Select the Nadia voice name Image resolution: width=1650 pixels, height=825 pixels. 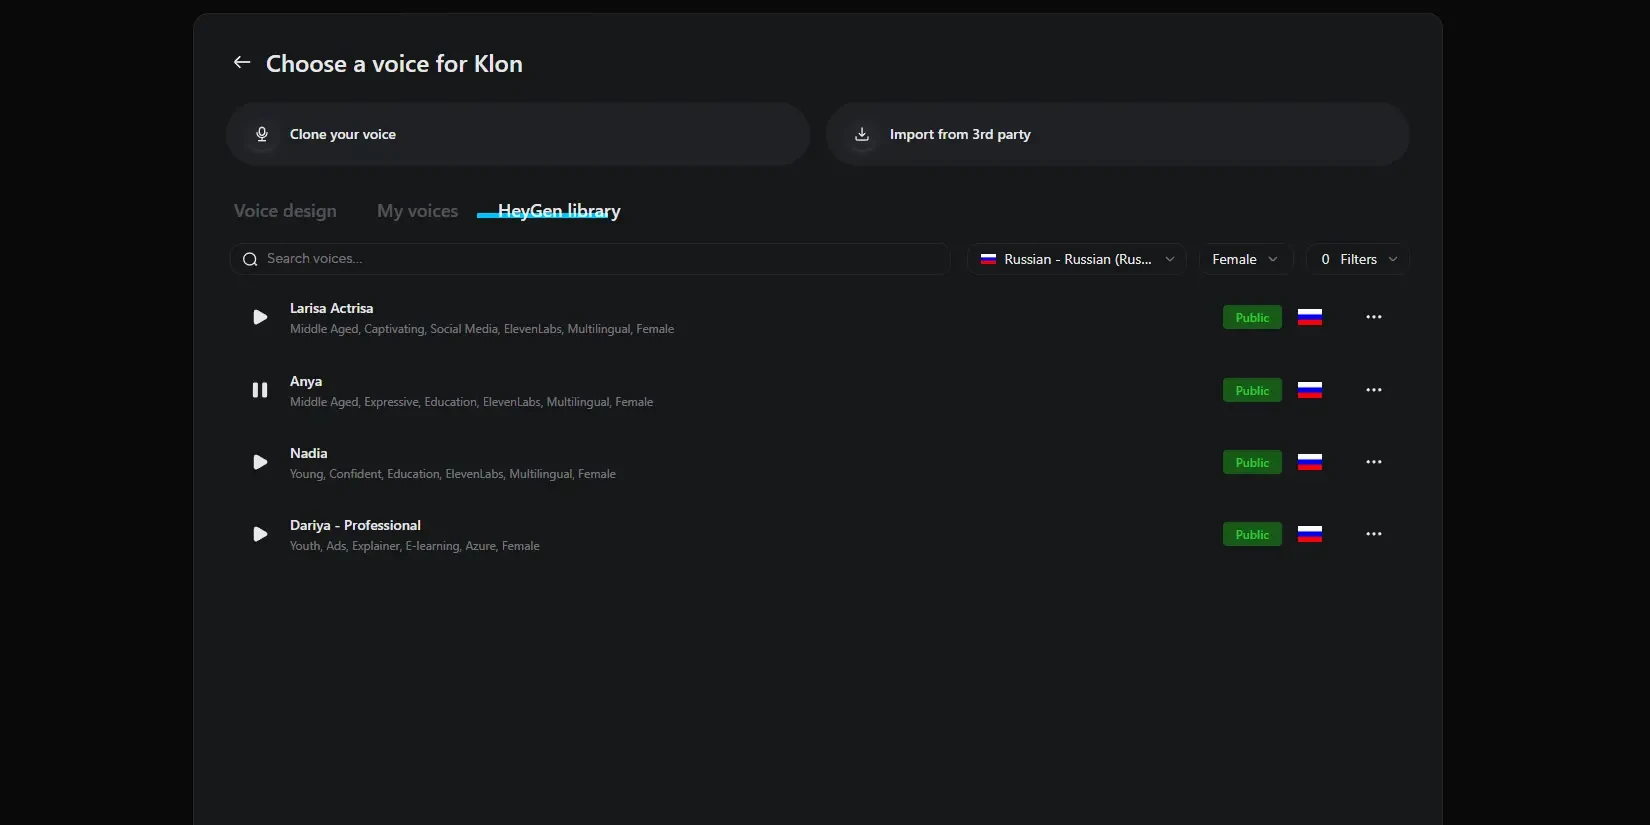[x=308, y=453]
